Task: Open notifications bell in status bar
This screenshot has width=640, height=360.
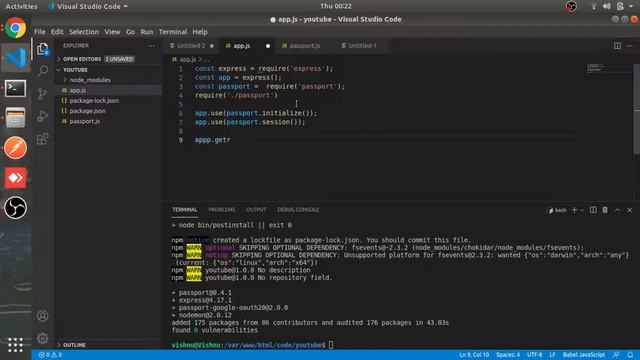Action: (630, 355)
